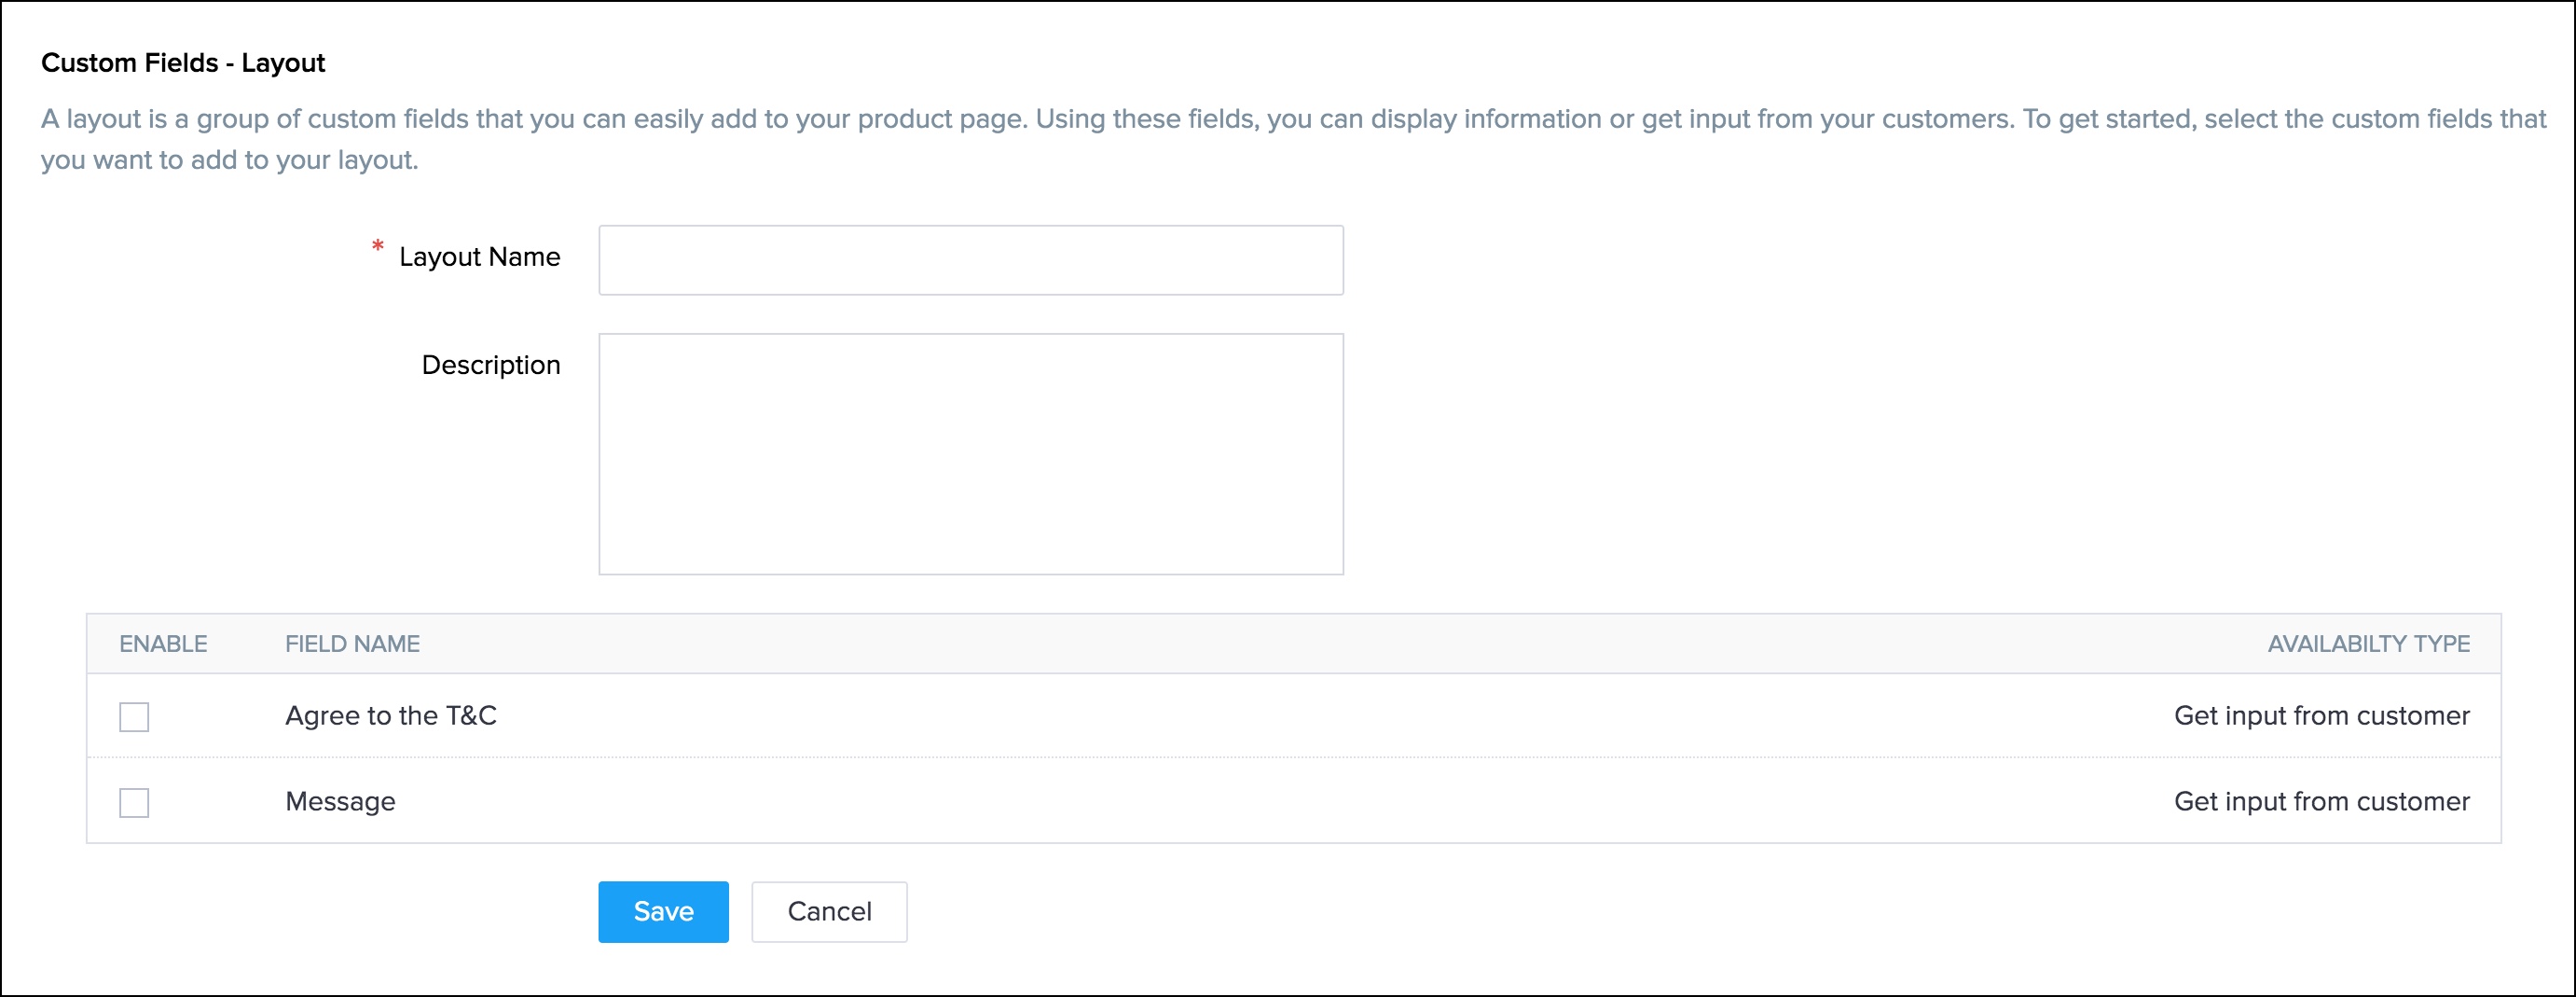
Task: Click the red required asterisk
Action: tap(377, 246)
